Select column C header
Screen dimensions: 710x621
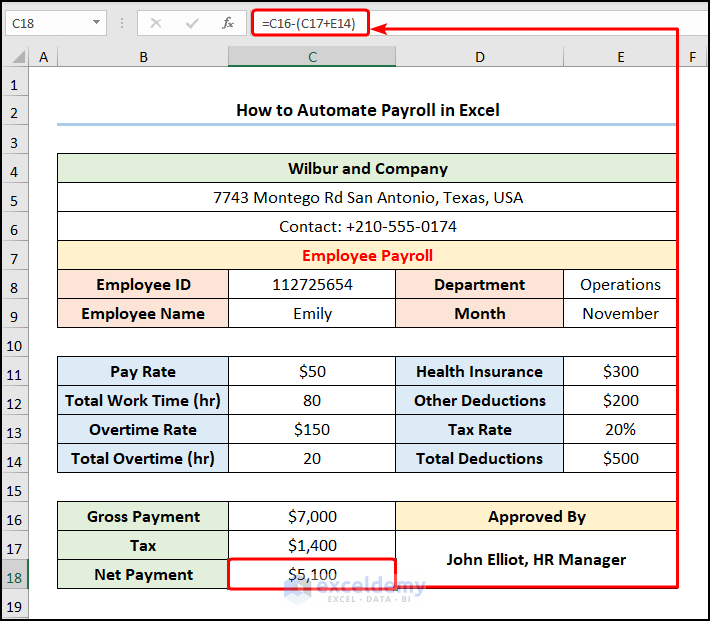(x=312, y=58)
